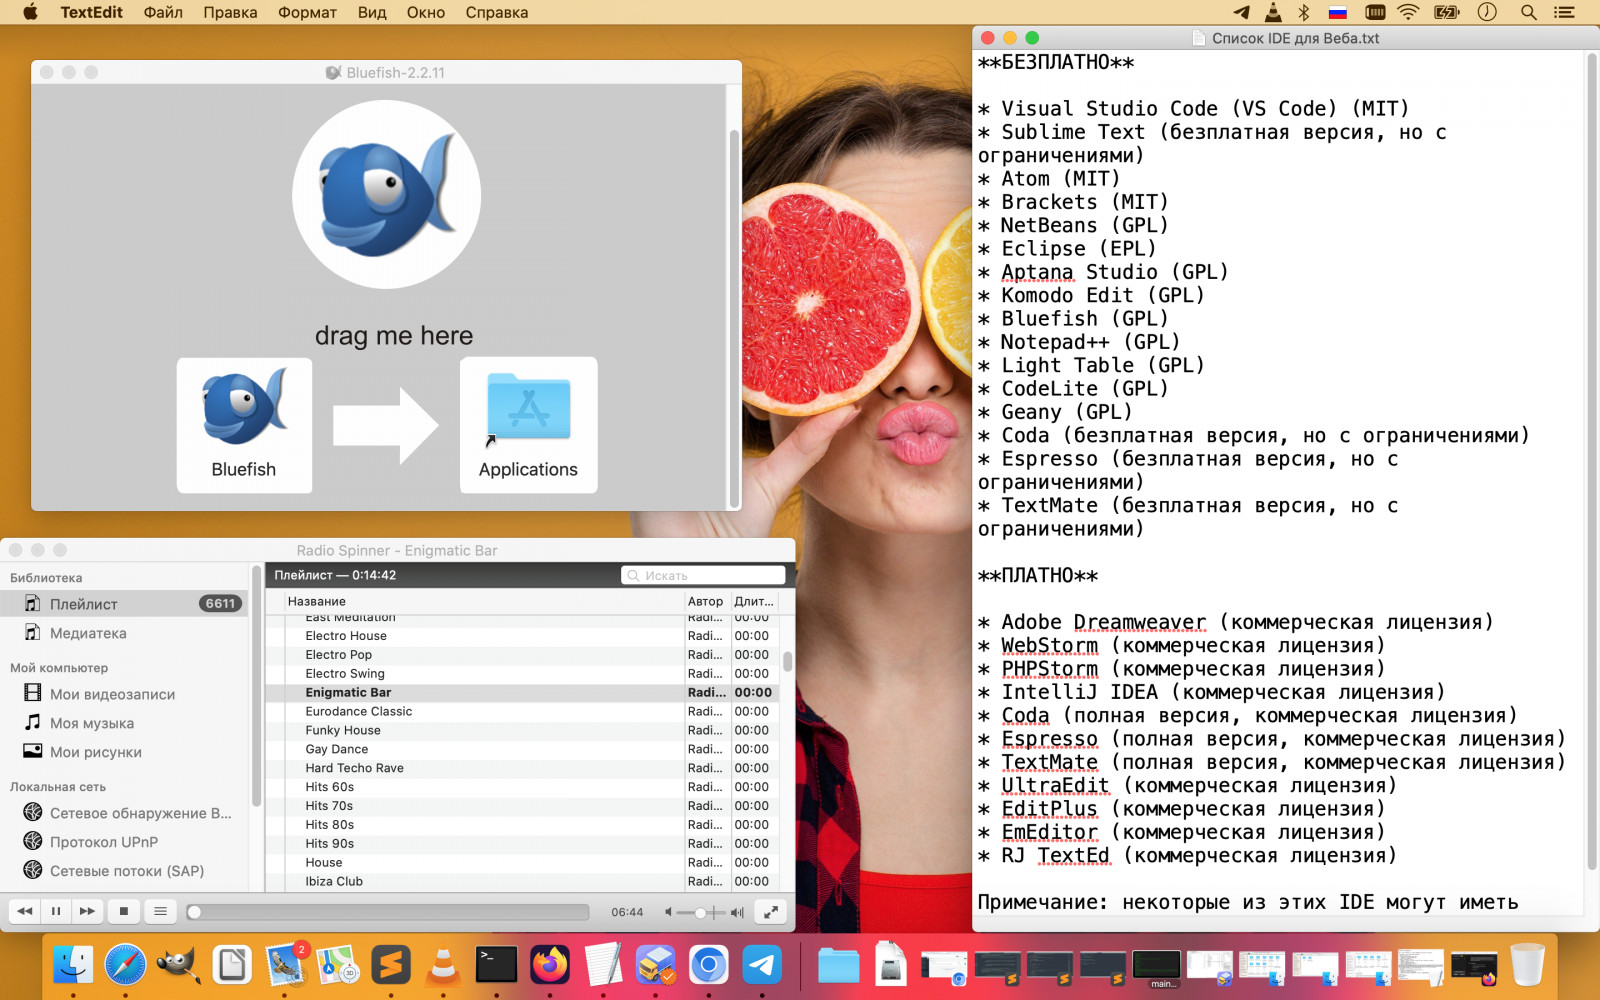The width and height of the screenshot is (1600, 1000).
Task: Open Russian flag input source menu
Action: click(1338, 12)
